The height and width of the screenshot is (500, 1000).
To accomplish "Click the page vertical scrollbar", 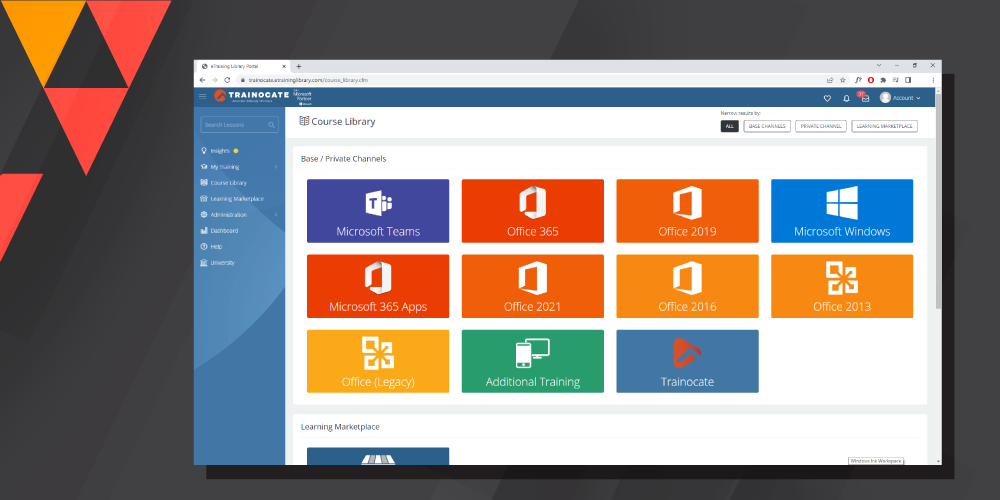I will 938,201.
